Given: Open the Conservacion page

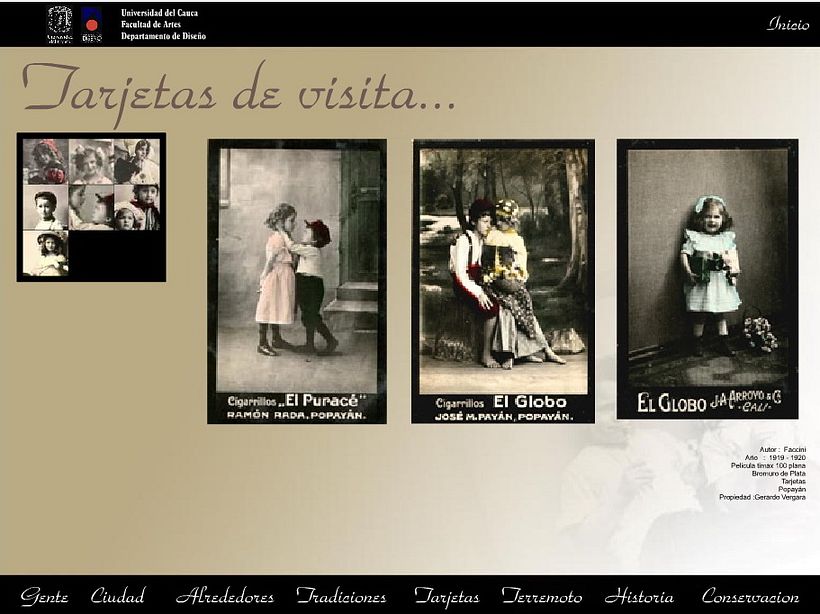Looking at the screenshot, I should [x=750, y=596].
